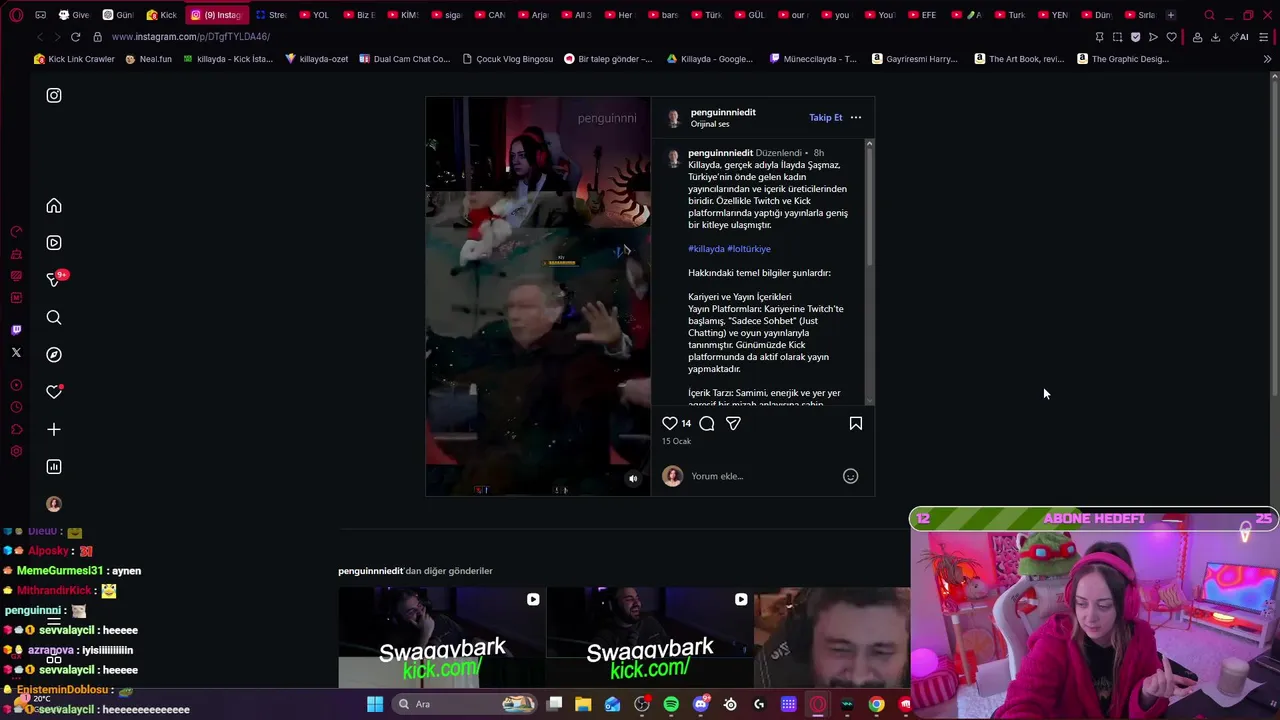Click the taskbar Ara search box

[x=465, y=704]
